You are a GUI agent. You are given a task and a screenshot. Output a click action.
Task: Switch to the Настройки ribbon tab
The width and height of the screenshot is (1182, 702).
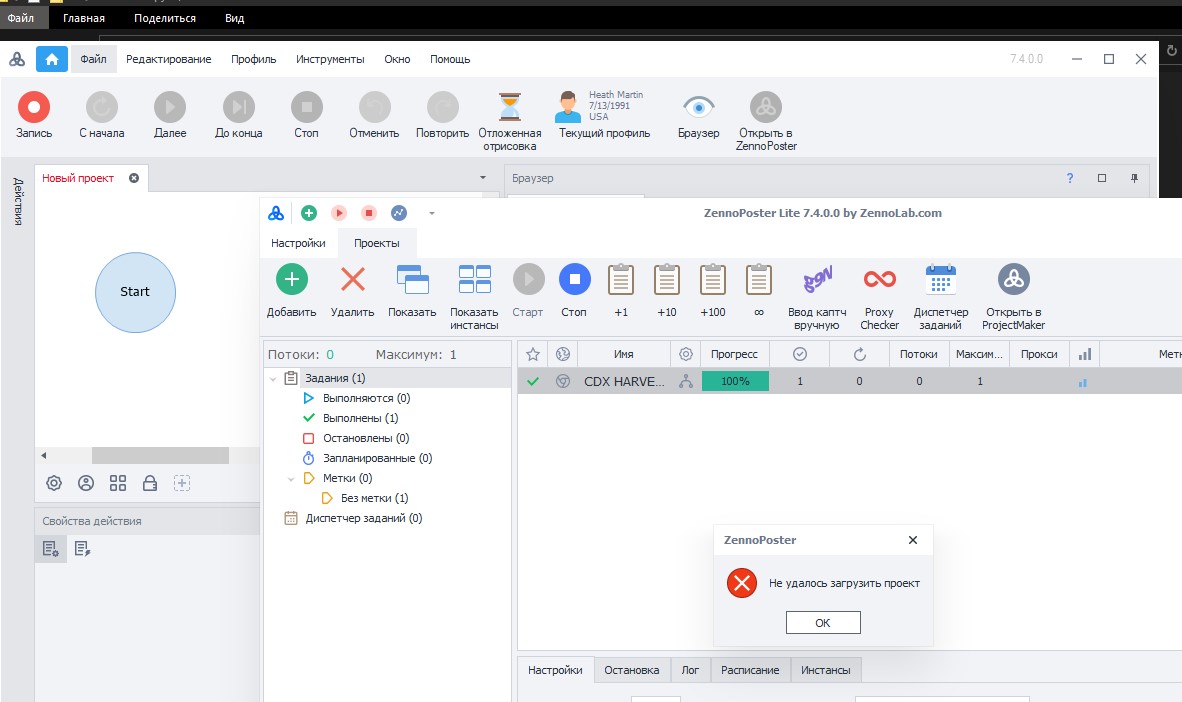tap(299, 243)
